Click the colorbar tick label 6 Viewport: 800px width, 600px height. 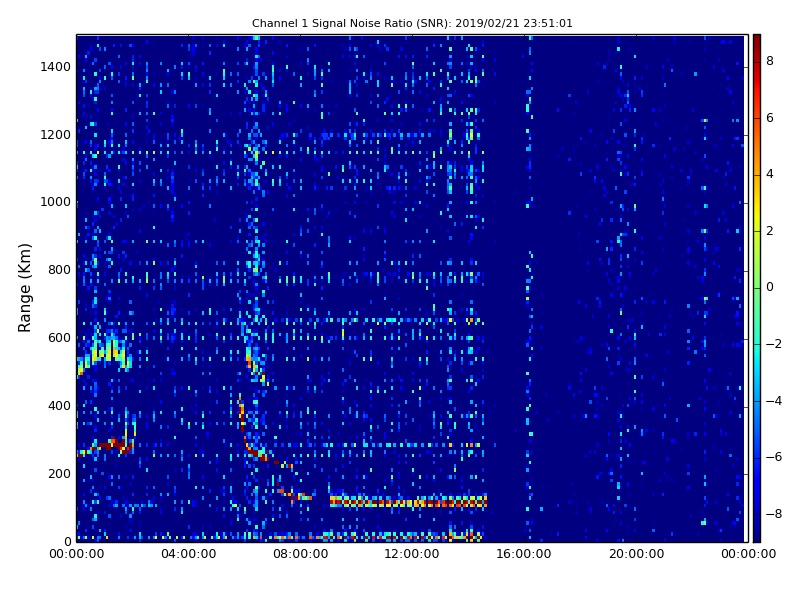[x=769, y=118]
